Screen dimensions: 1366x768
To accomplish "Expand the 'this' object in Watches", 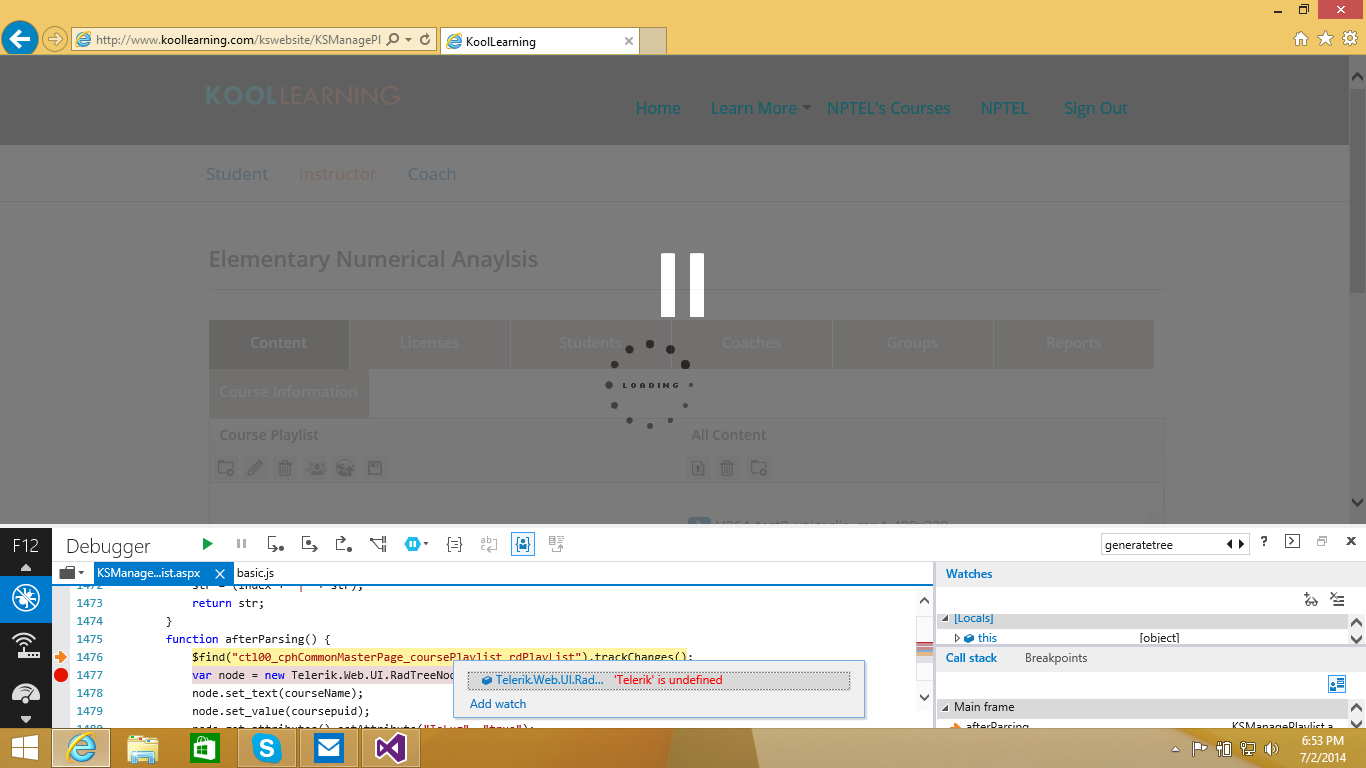I will click(x=957, y=638).
